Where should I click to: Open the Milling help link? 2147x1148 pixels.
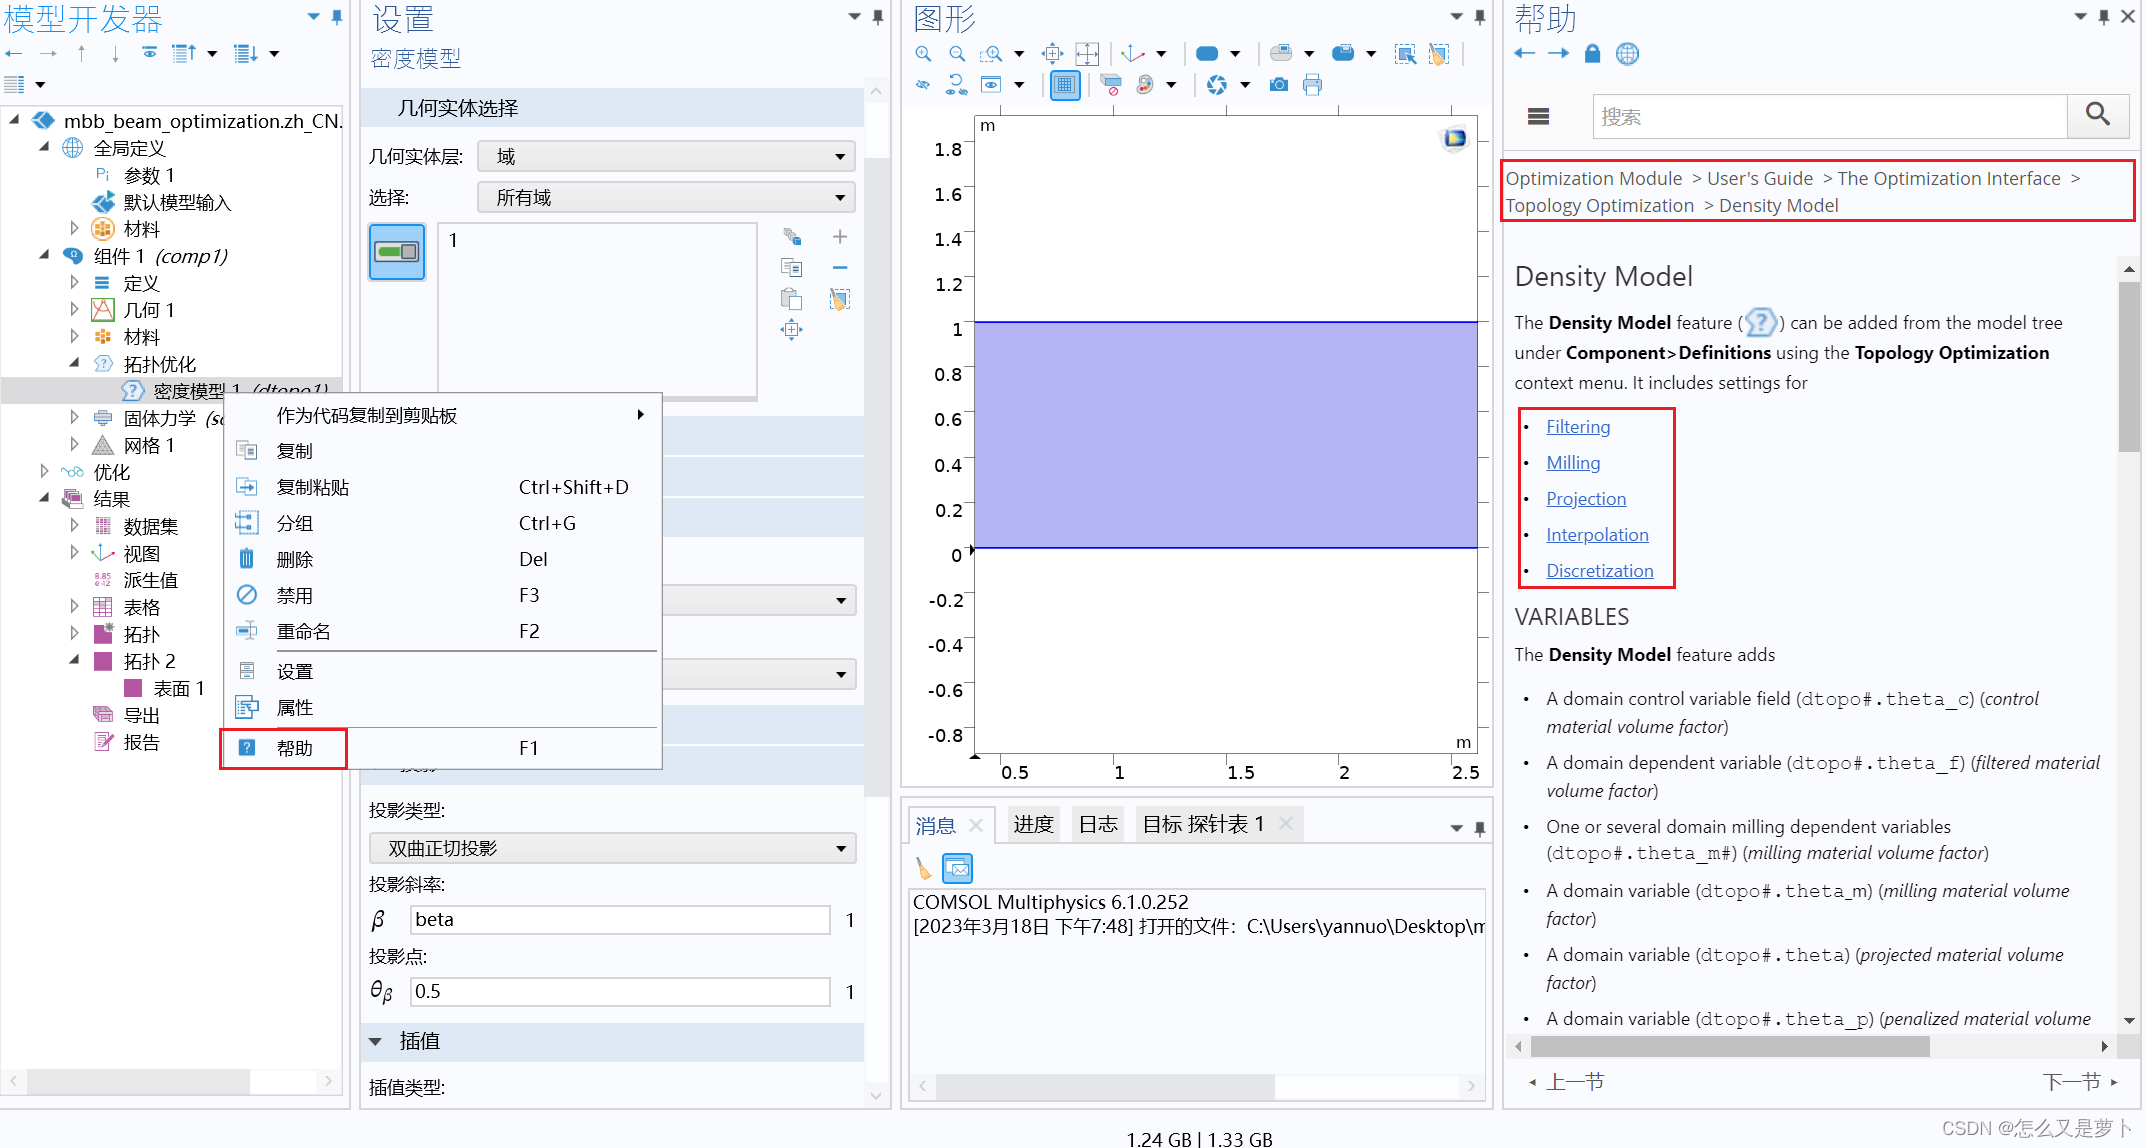click(1573, 463)
